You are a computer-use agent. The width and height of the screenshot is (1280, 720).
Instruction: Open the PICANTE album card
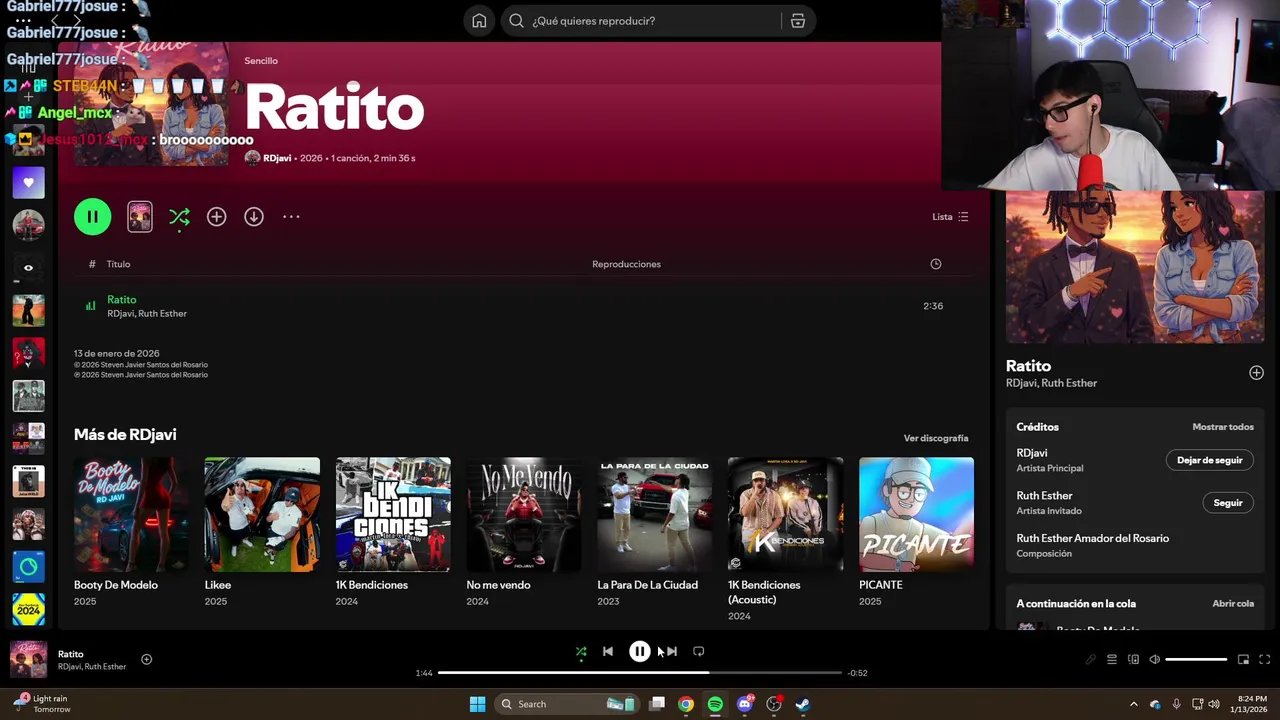916,532
